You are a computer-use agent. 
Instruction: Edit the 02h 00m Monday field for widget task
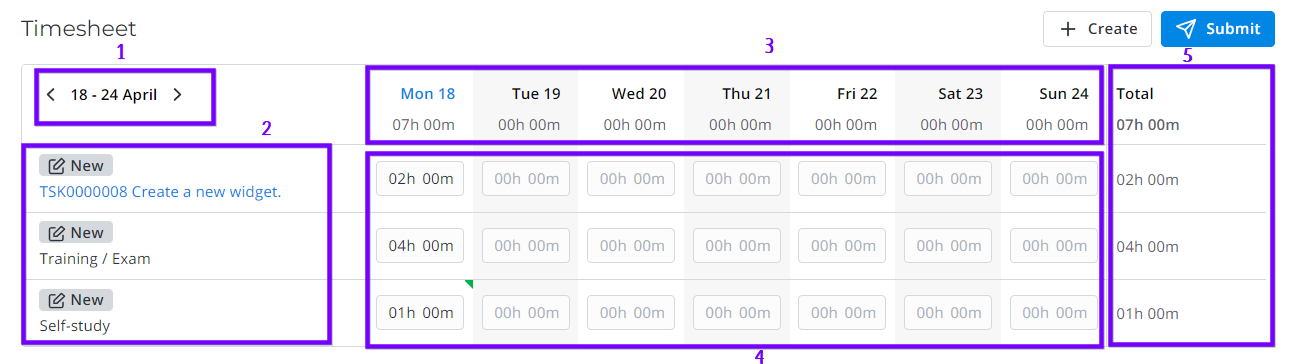coord(420,179)
